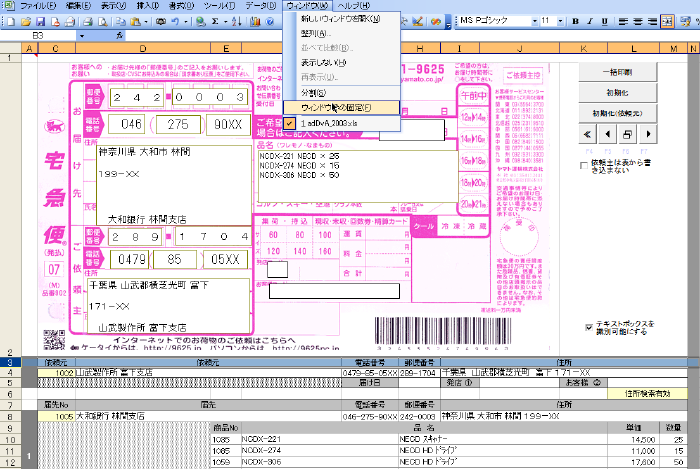Click the double-left arrow first record button

click(x=588, y=134)
